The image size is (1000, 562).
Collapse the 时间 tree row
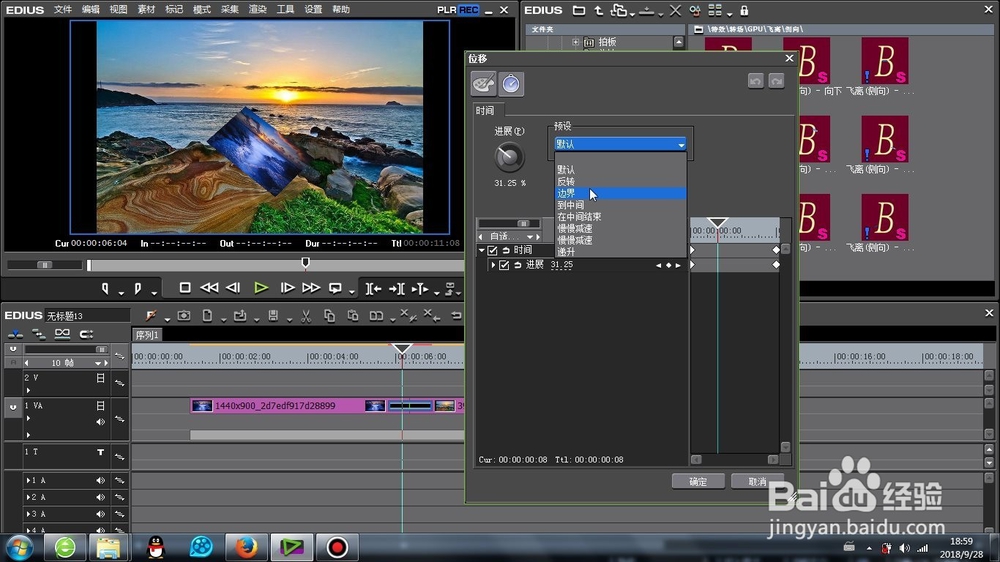[481, 250]
